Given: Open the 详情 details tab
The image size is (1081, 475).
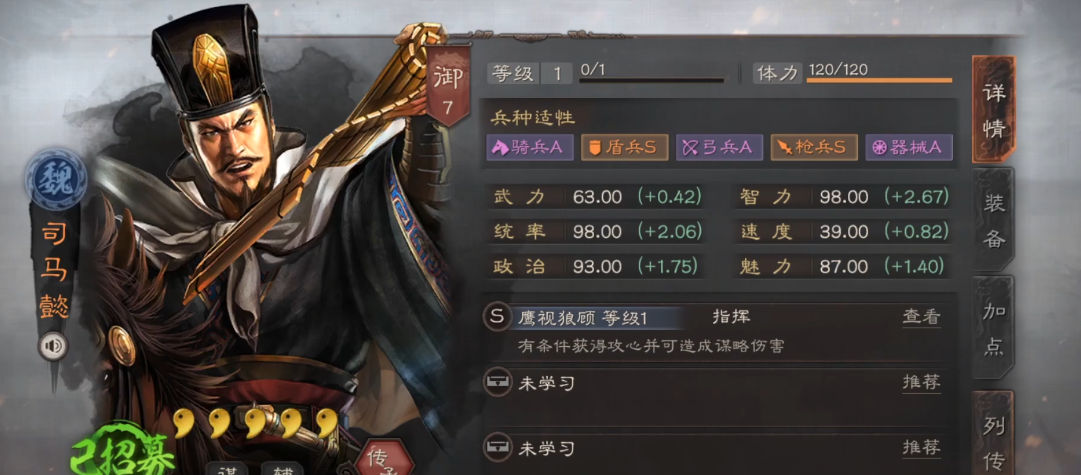Looking at the screenshot, I should tap(993, 110).
